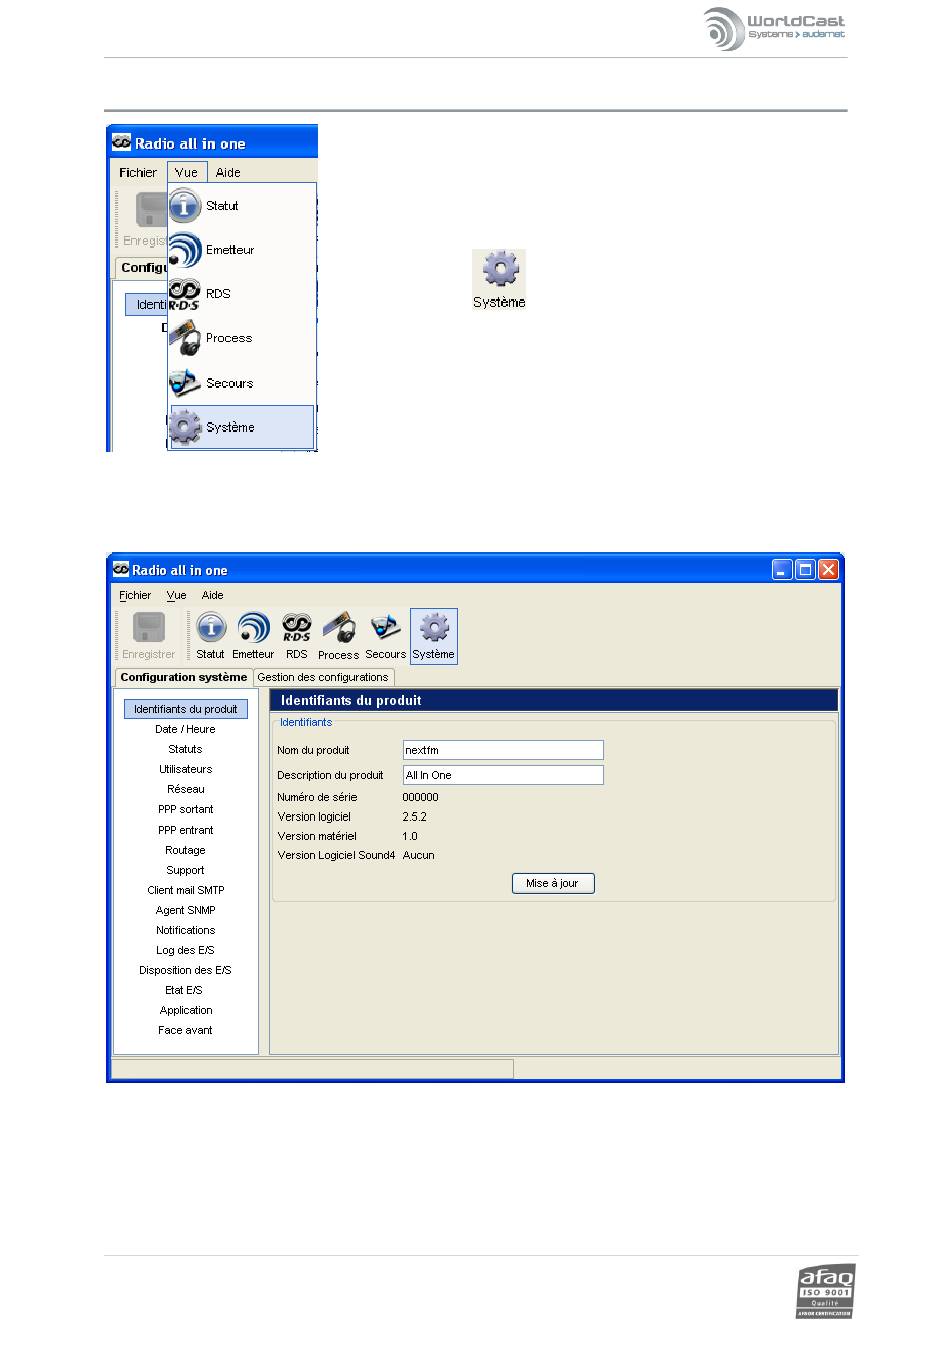Choose Process in the Vue dropdown menu

pyautogui.click(x=228, y=338)
